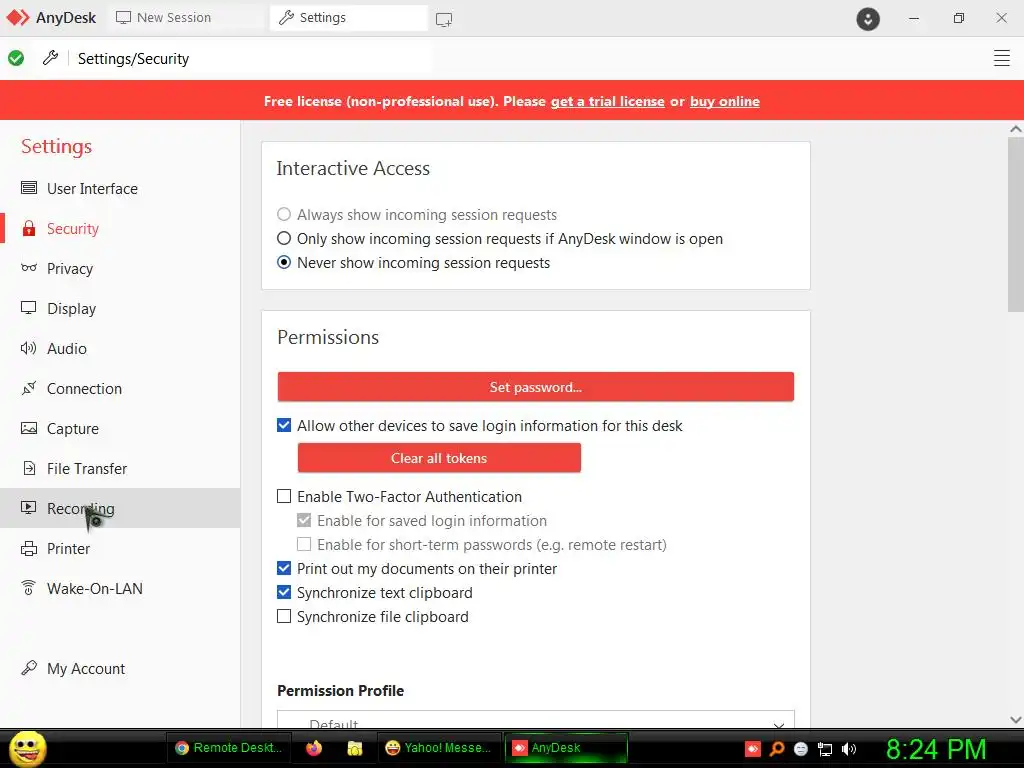The height and width of the screenshot is (768, 1024).
Task: Click the Audio speaker icon in sidebar
Action: point(29,348)
